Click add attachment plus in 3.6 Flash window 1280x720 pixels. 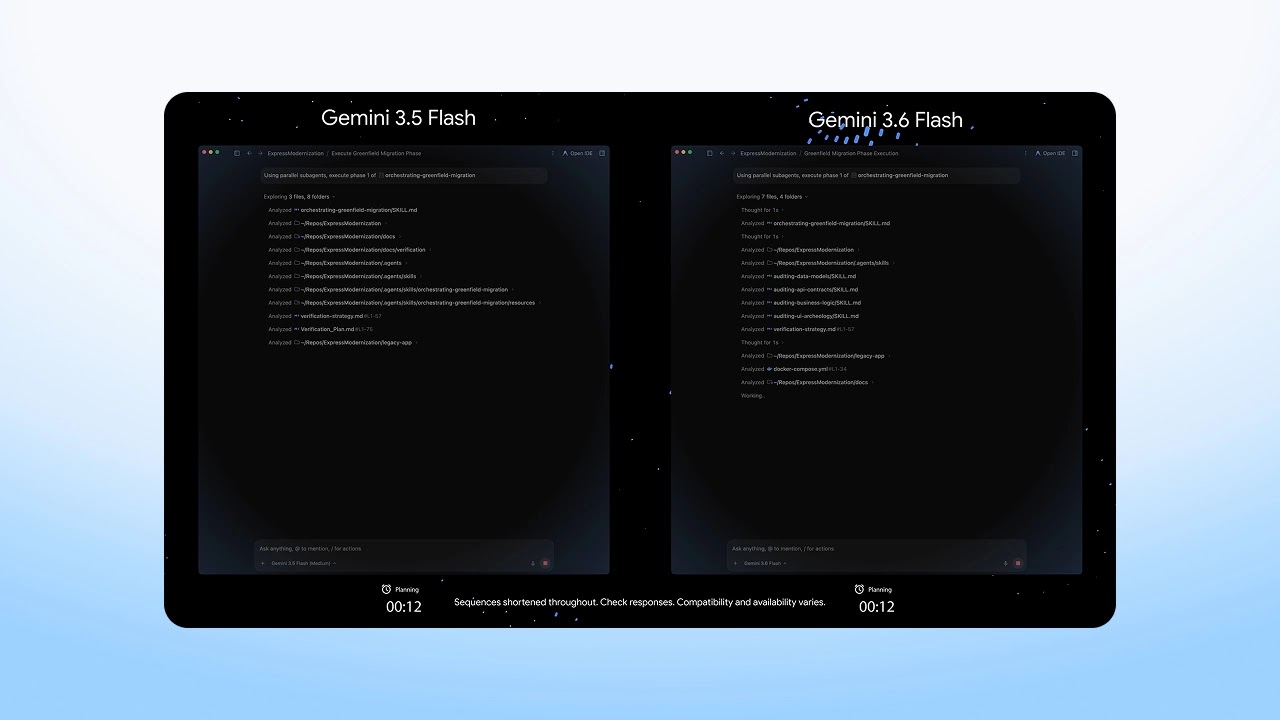pos(736,563)
